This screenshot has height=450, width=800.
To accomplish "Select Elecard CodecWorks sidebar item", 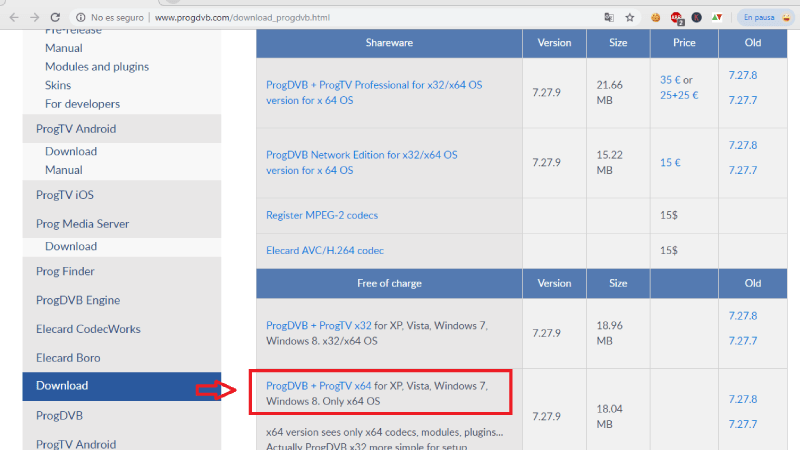I will tap(122, 329).
